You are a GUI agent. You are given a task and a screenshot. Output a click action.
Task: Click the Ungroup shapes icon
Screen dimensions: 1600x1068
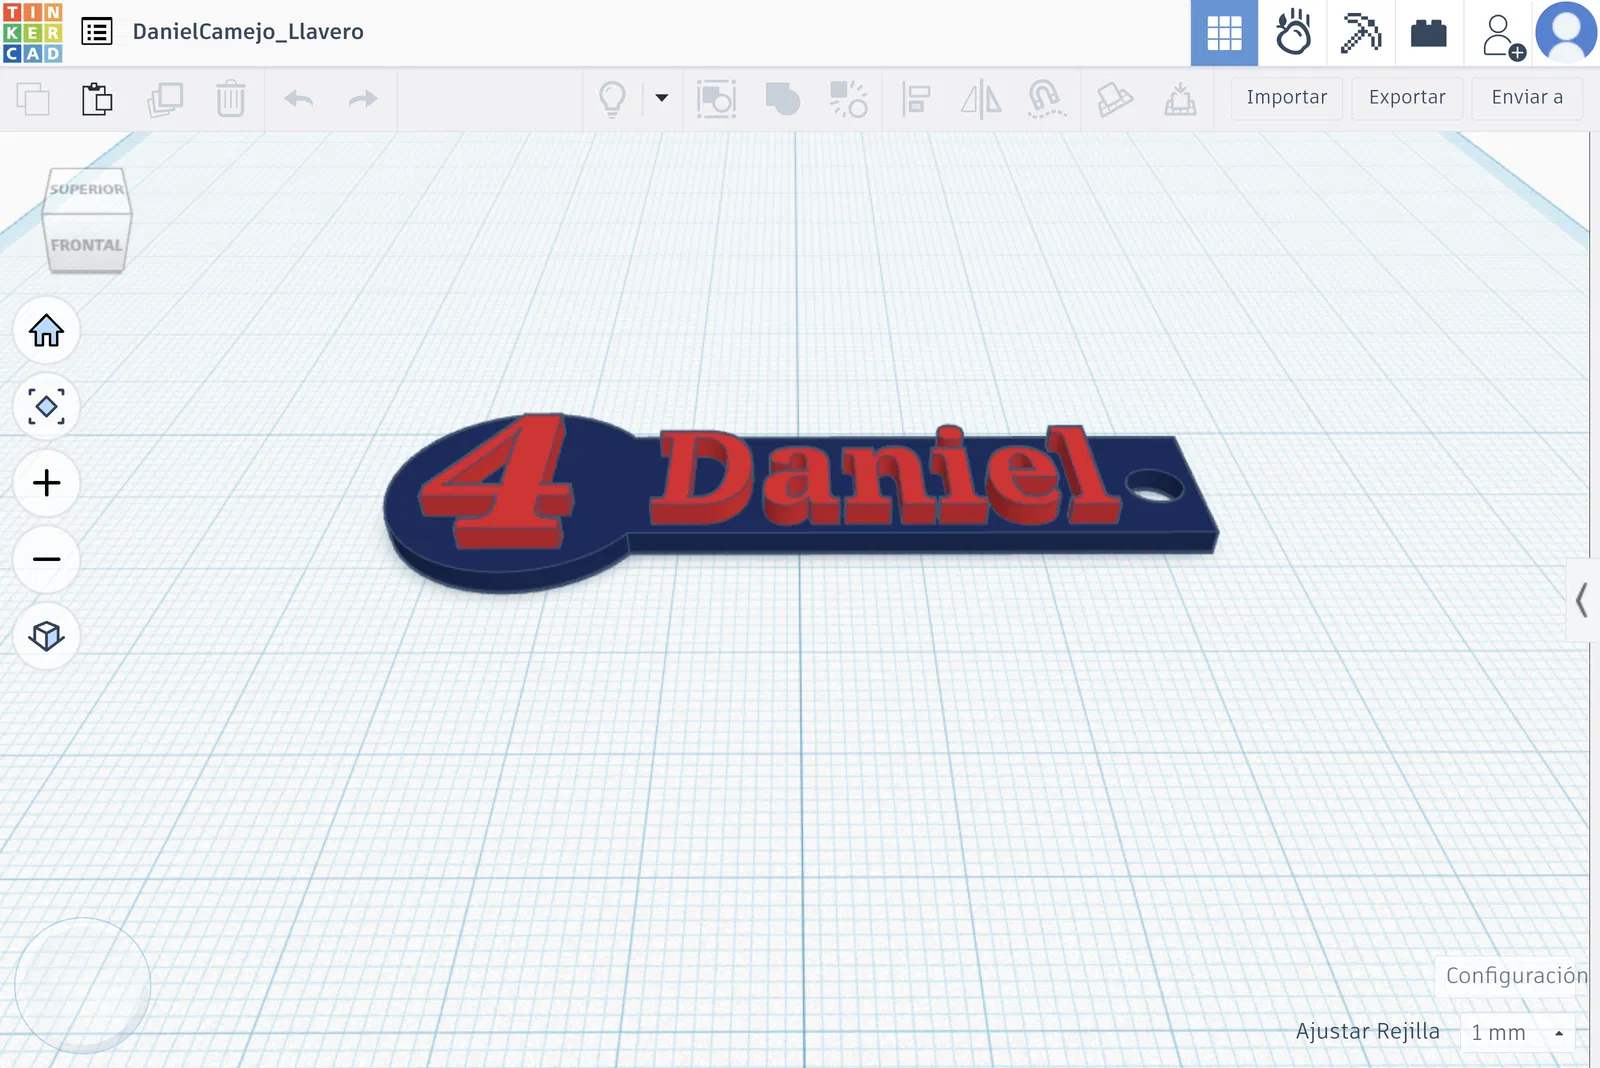point(849,99)
